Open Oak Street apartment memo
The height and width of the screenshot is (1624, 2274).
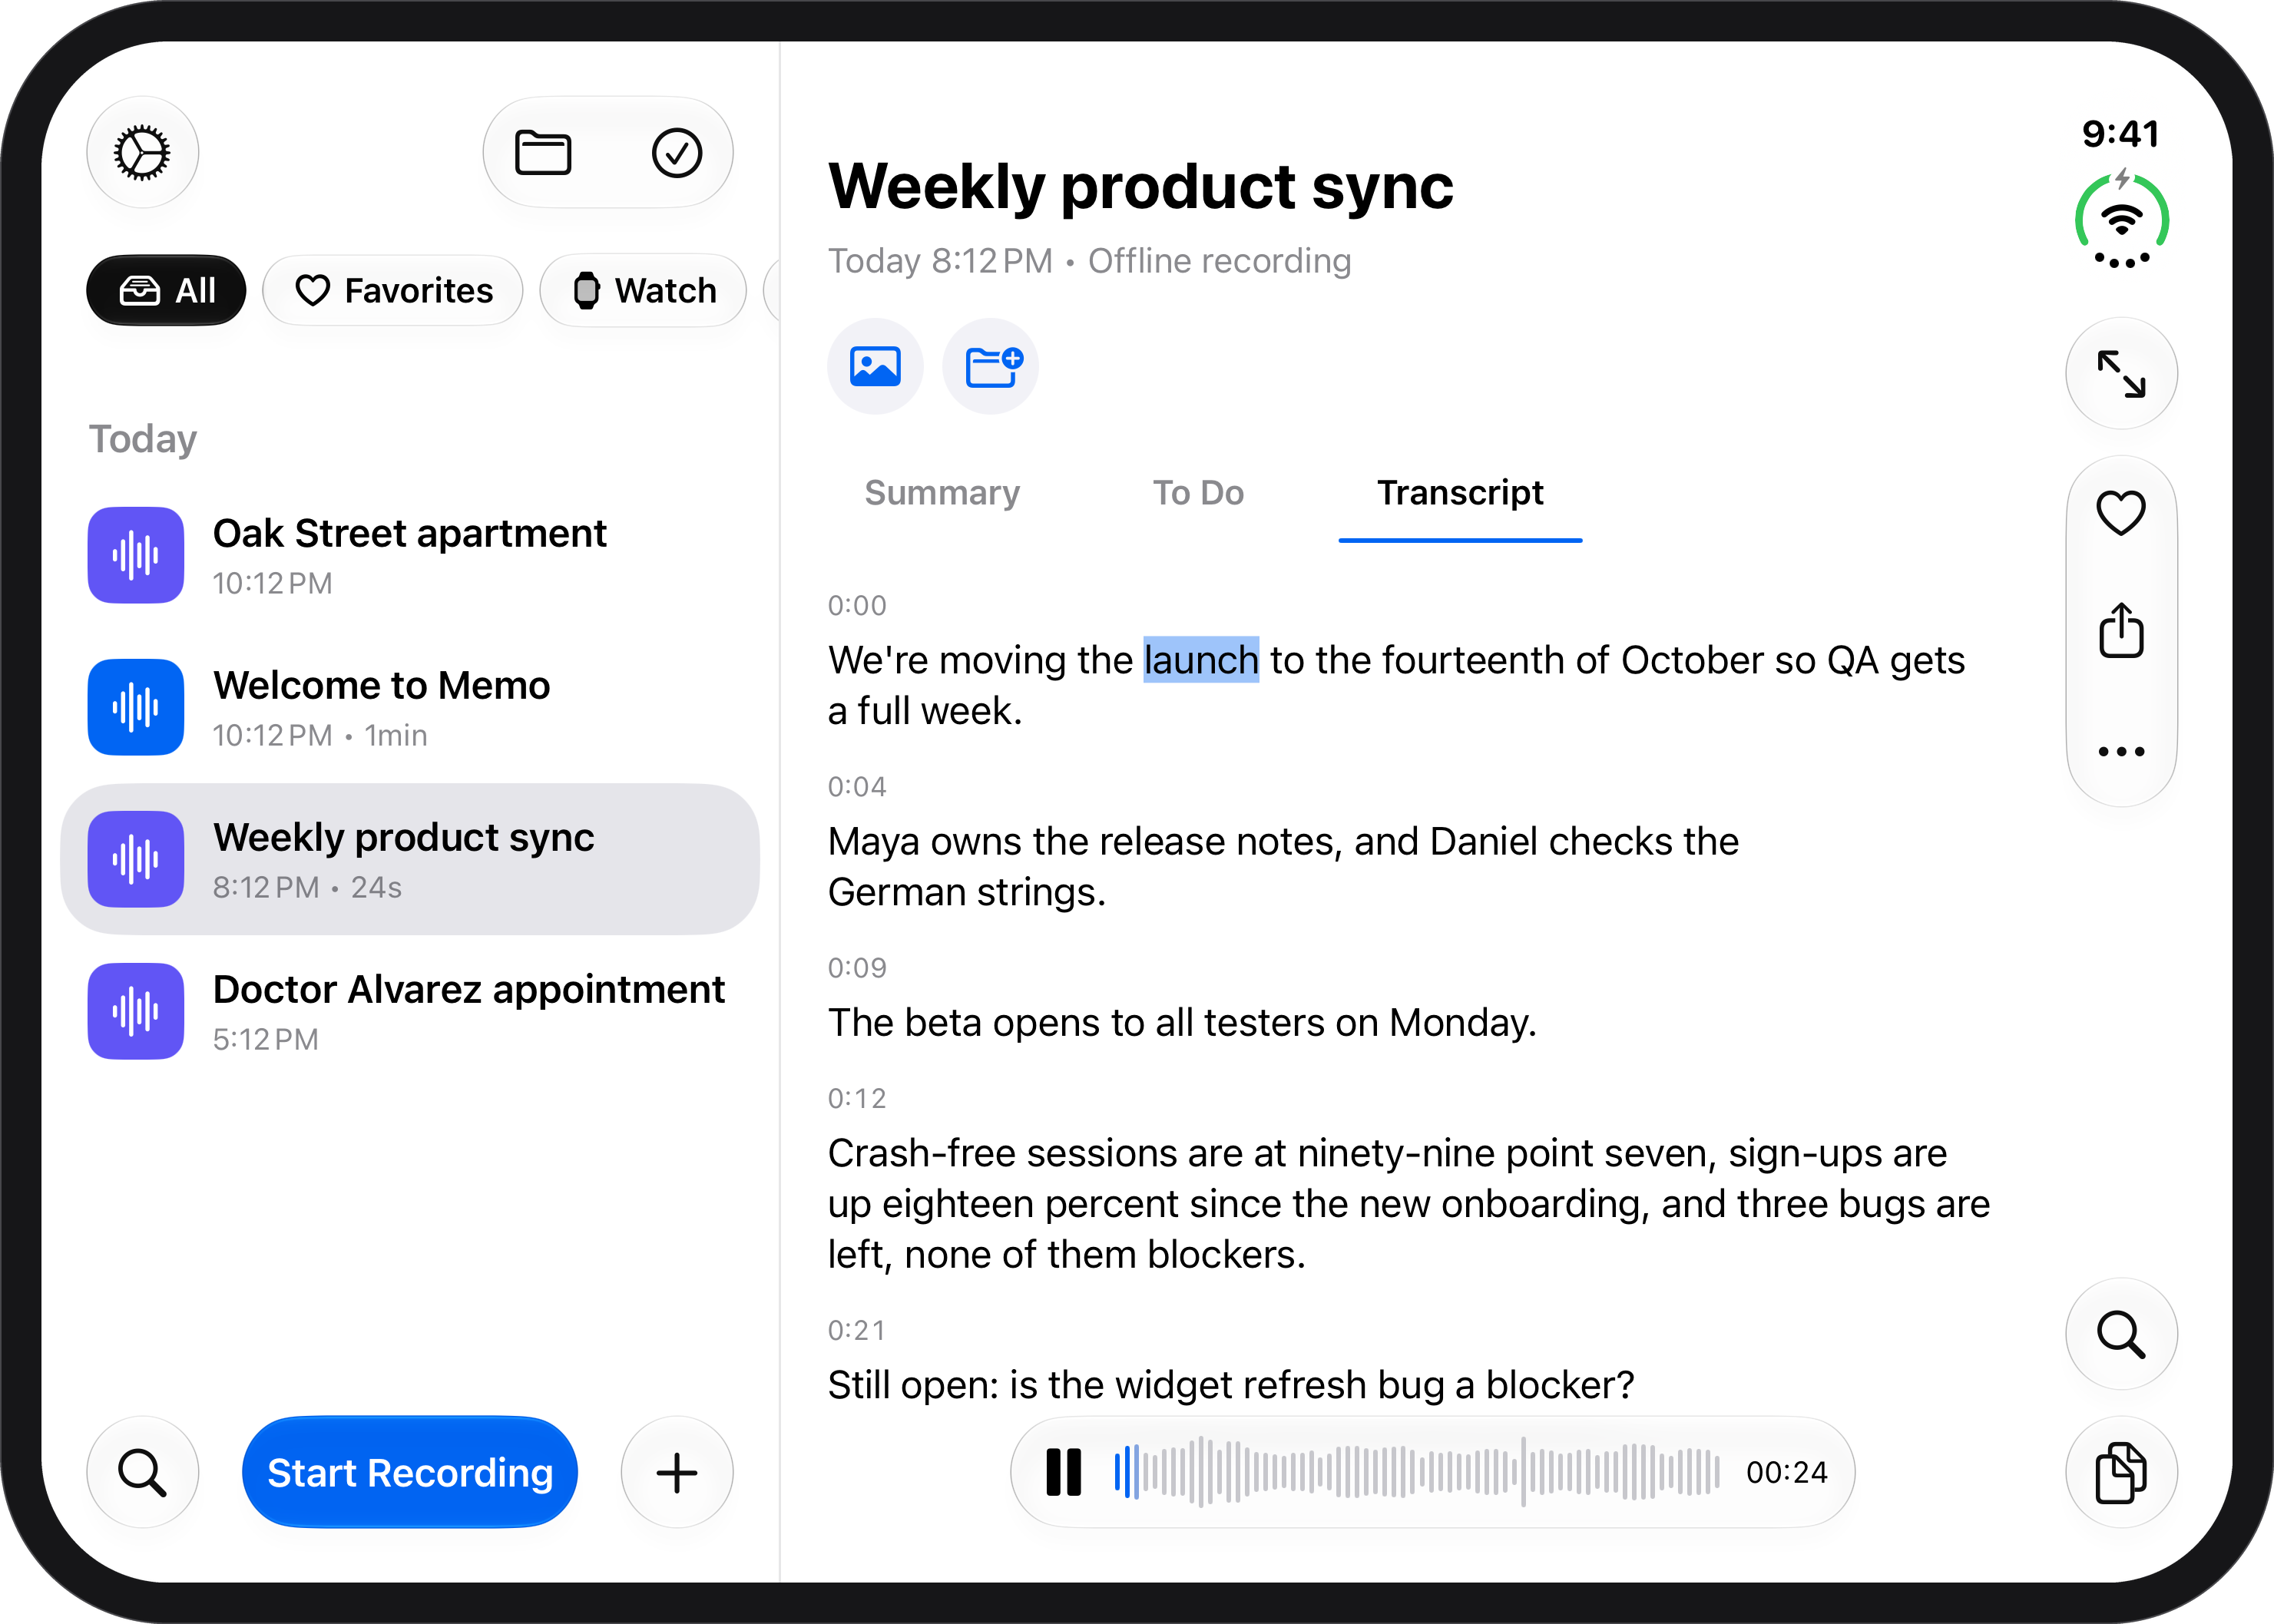pyautogui.click(x=410, y=556)
